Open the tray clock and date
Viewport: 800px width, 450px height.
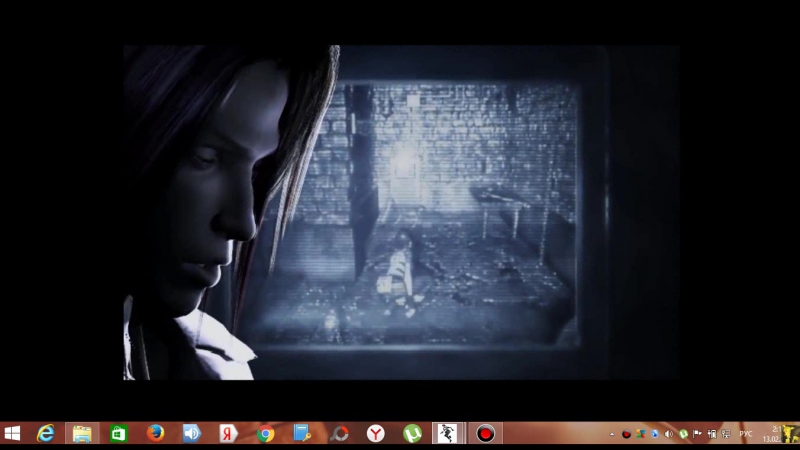coord(771,434)
